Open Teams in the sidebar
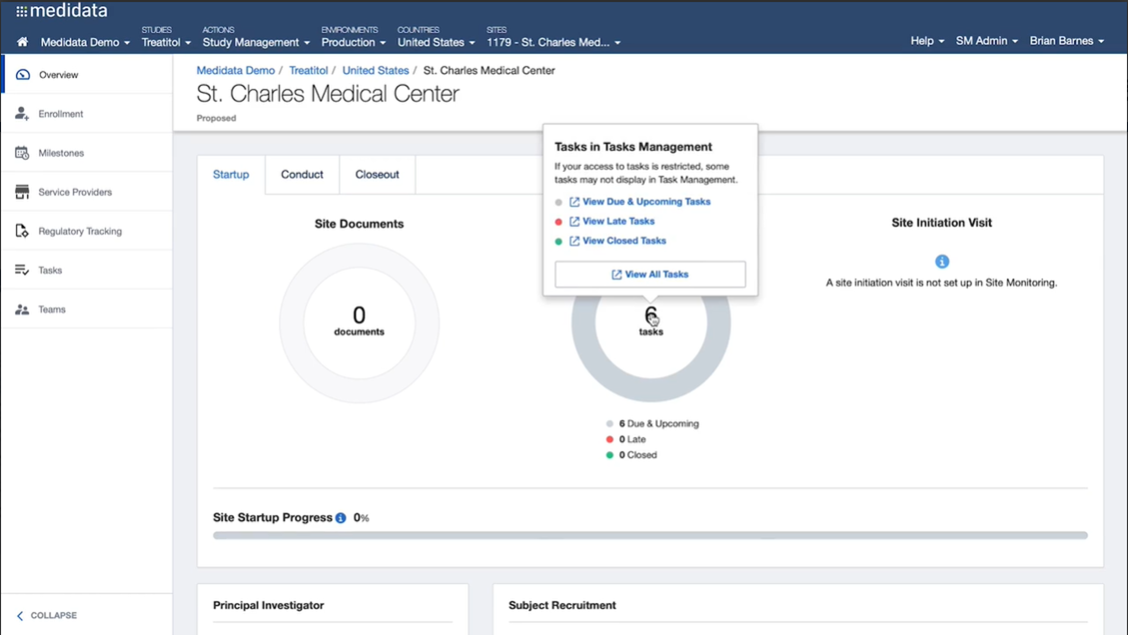 point(87,309)
